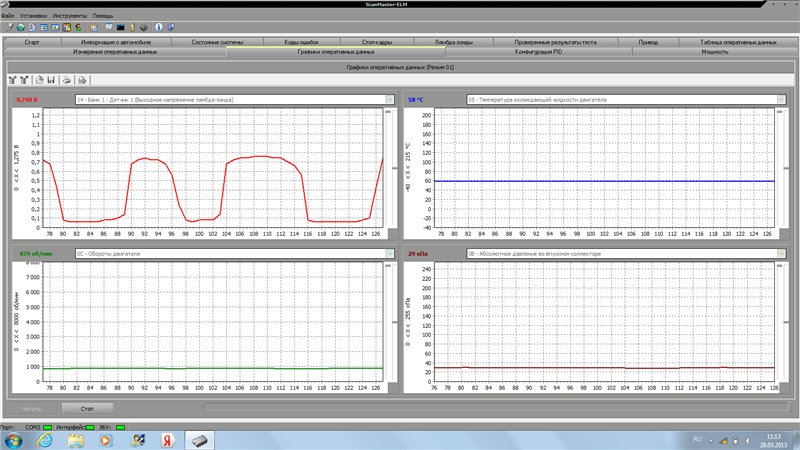Open the coolant temperature PID dropdown
The width and height of the screenshot is (800, 450).
(778, 99)
